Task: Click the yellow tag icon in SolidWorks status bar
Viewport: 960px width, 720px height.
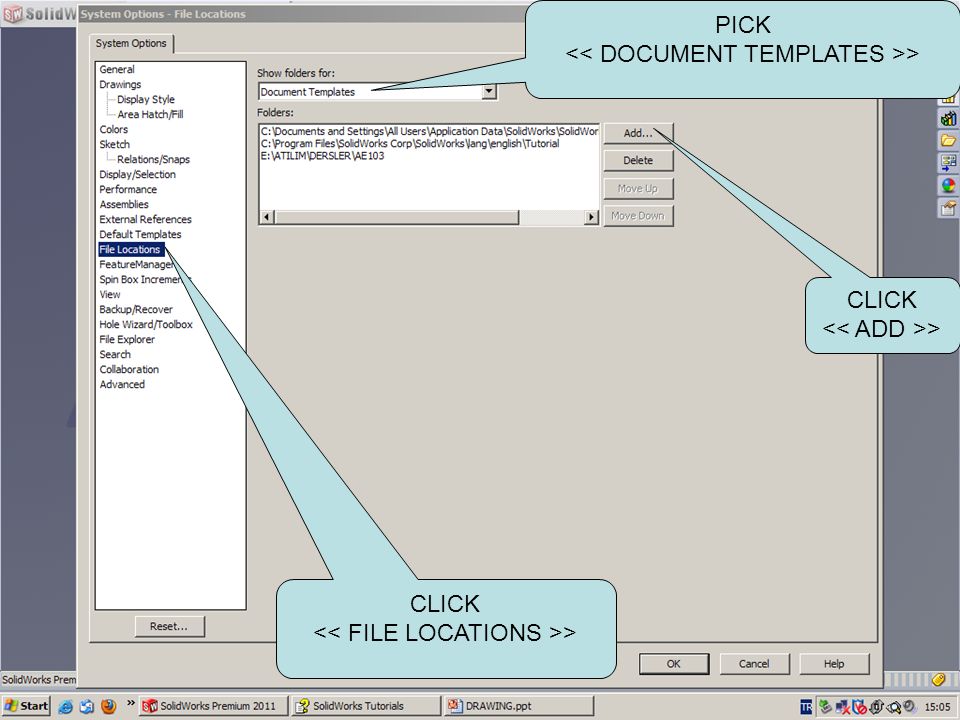Action: 939,680
